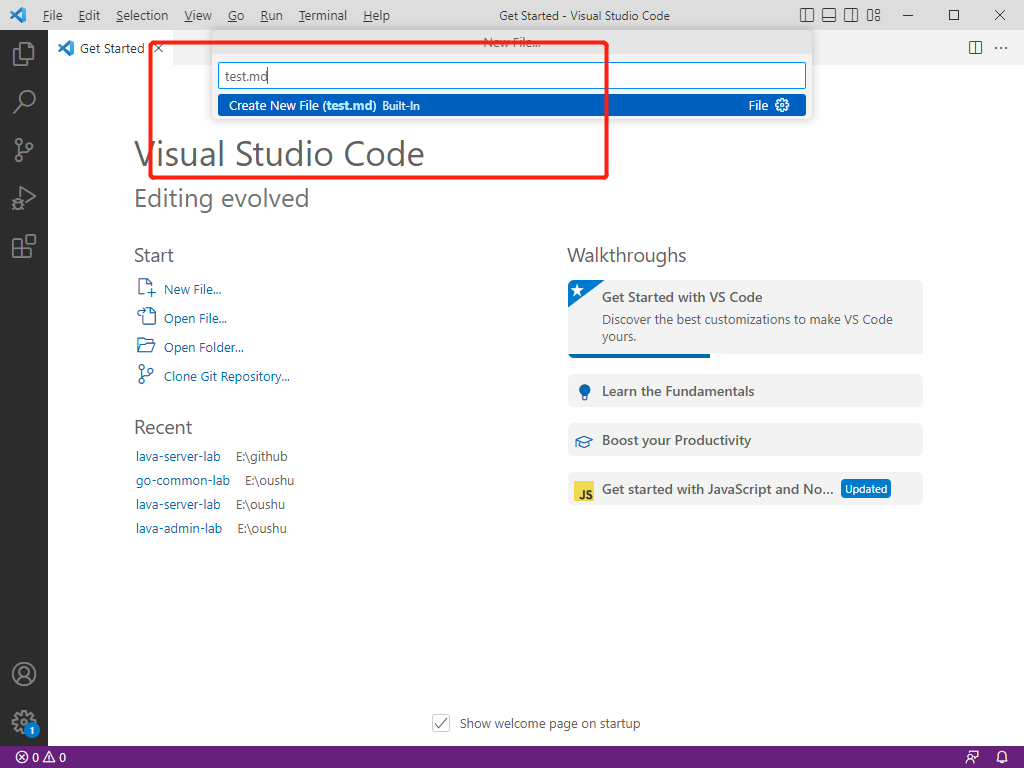Click the Updated badge on JavaScript walkthrough

click(x=866, y=489)
